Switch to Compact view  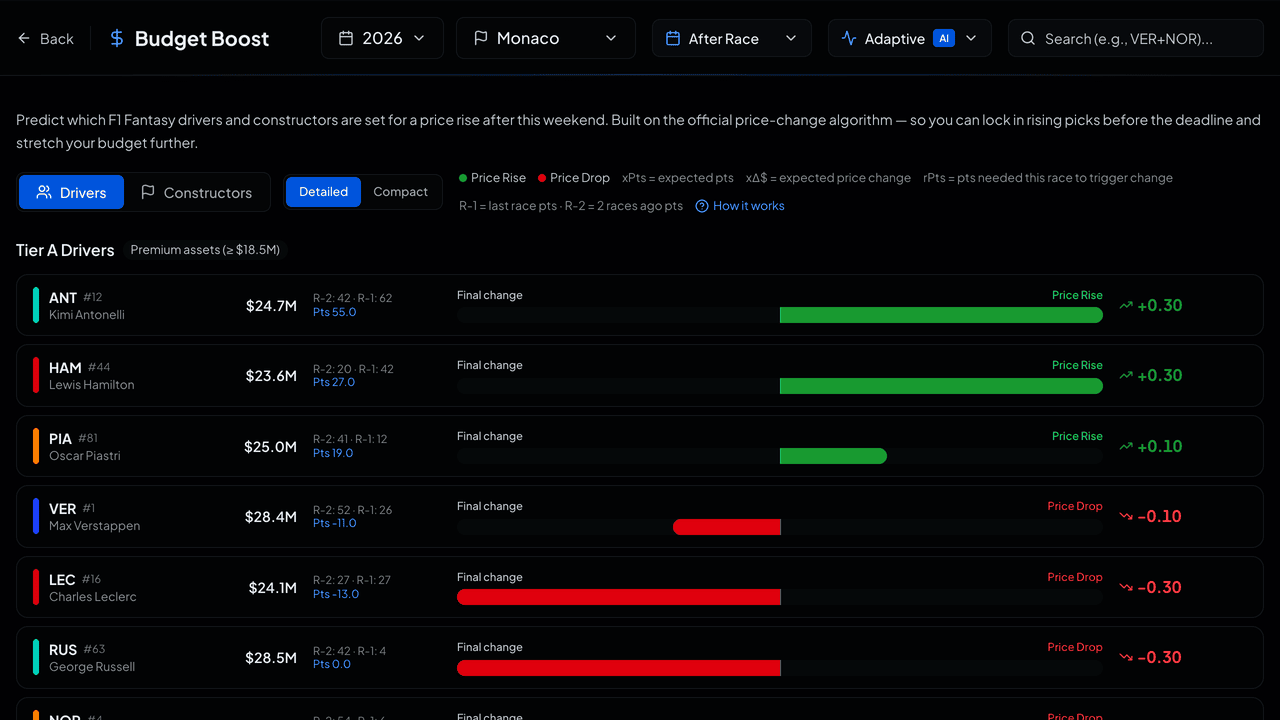pos(400,192)
